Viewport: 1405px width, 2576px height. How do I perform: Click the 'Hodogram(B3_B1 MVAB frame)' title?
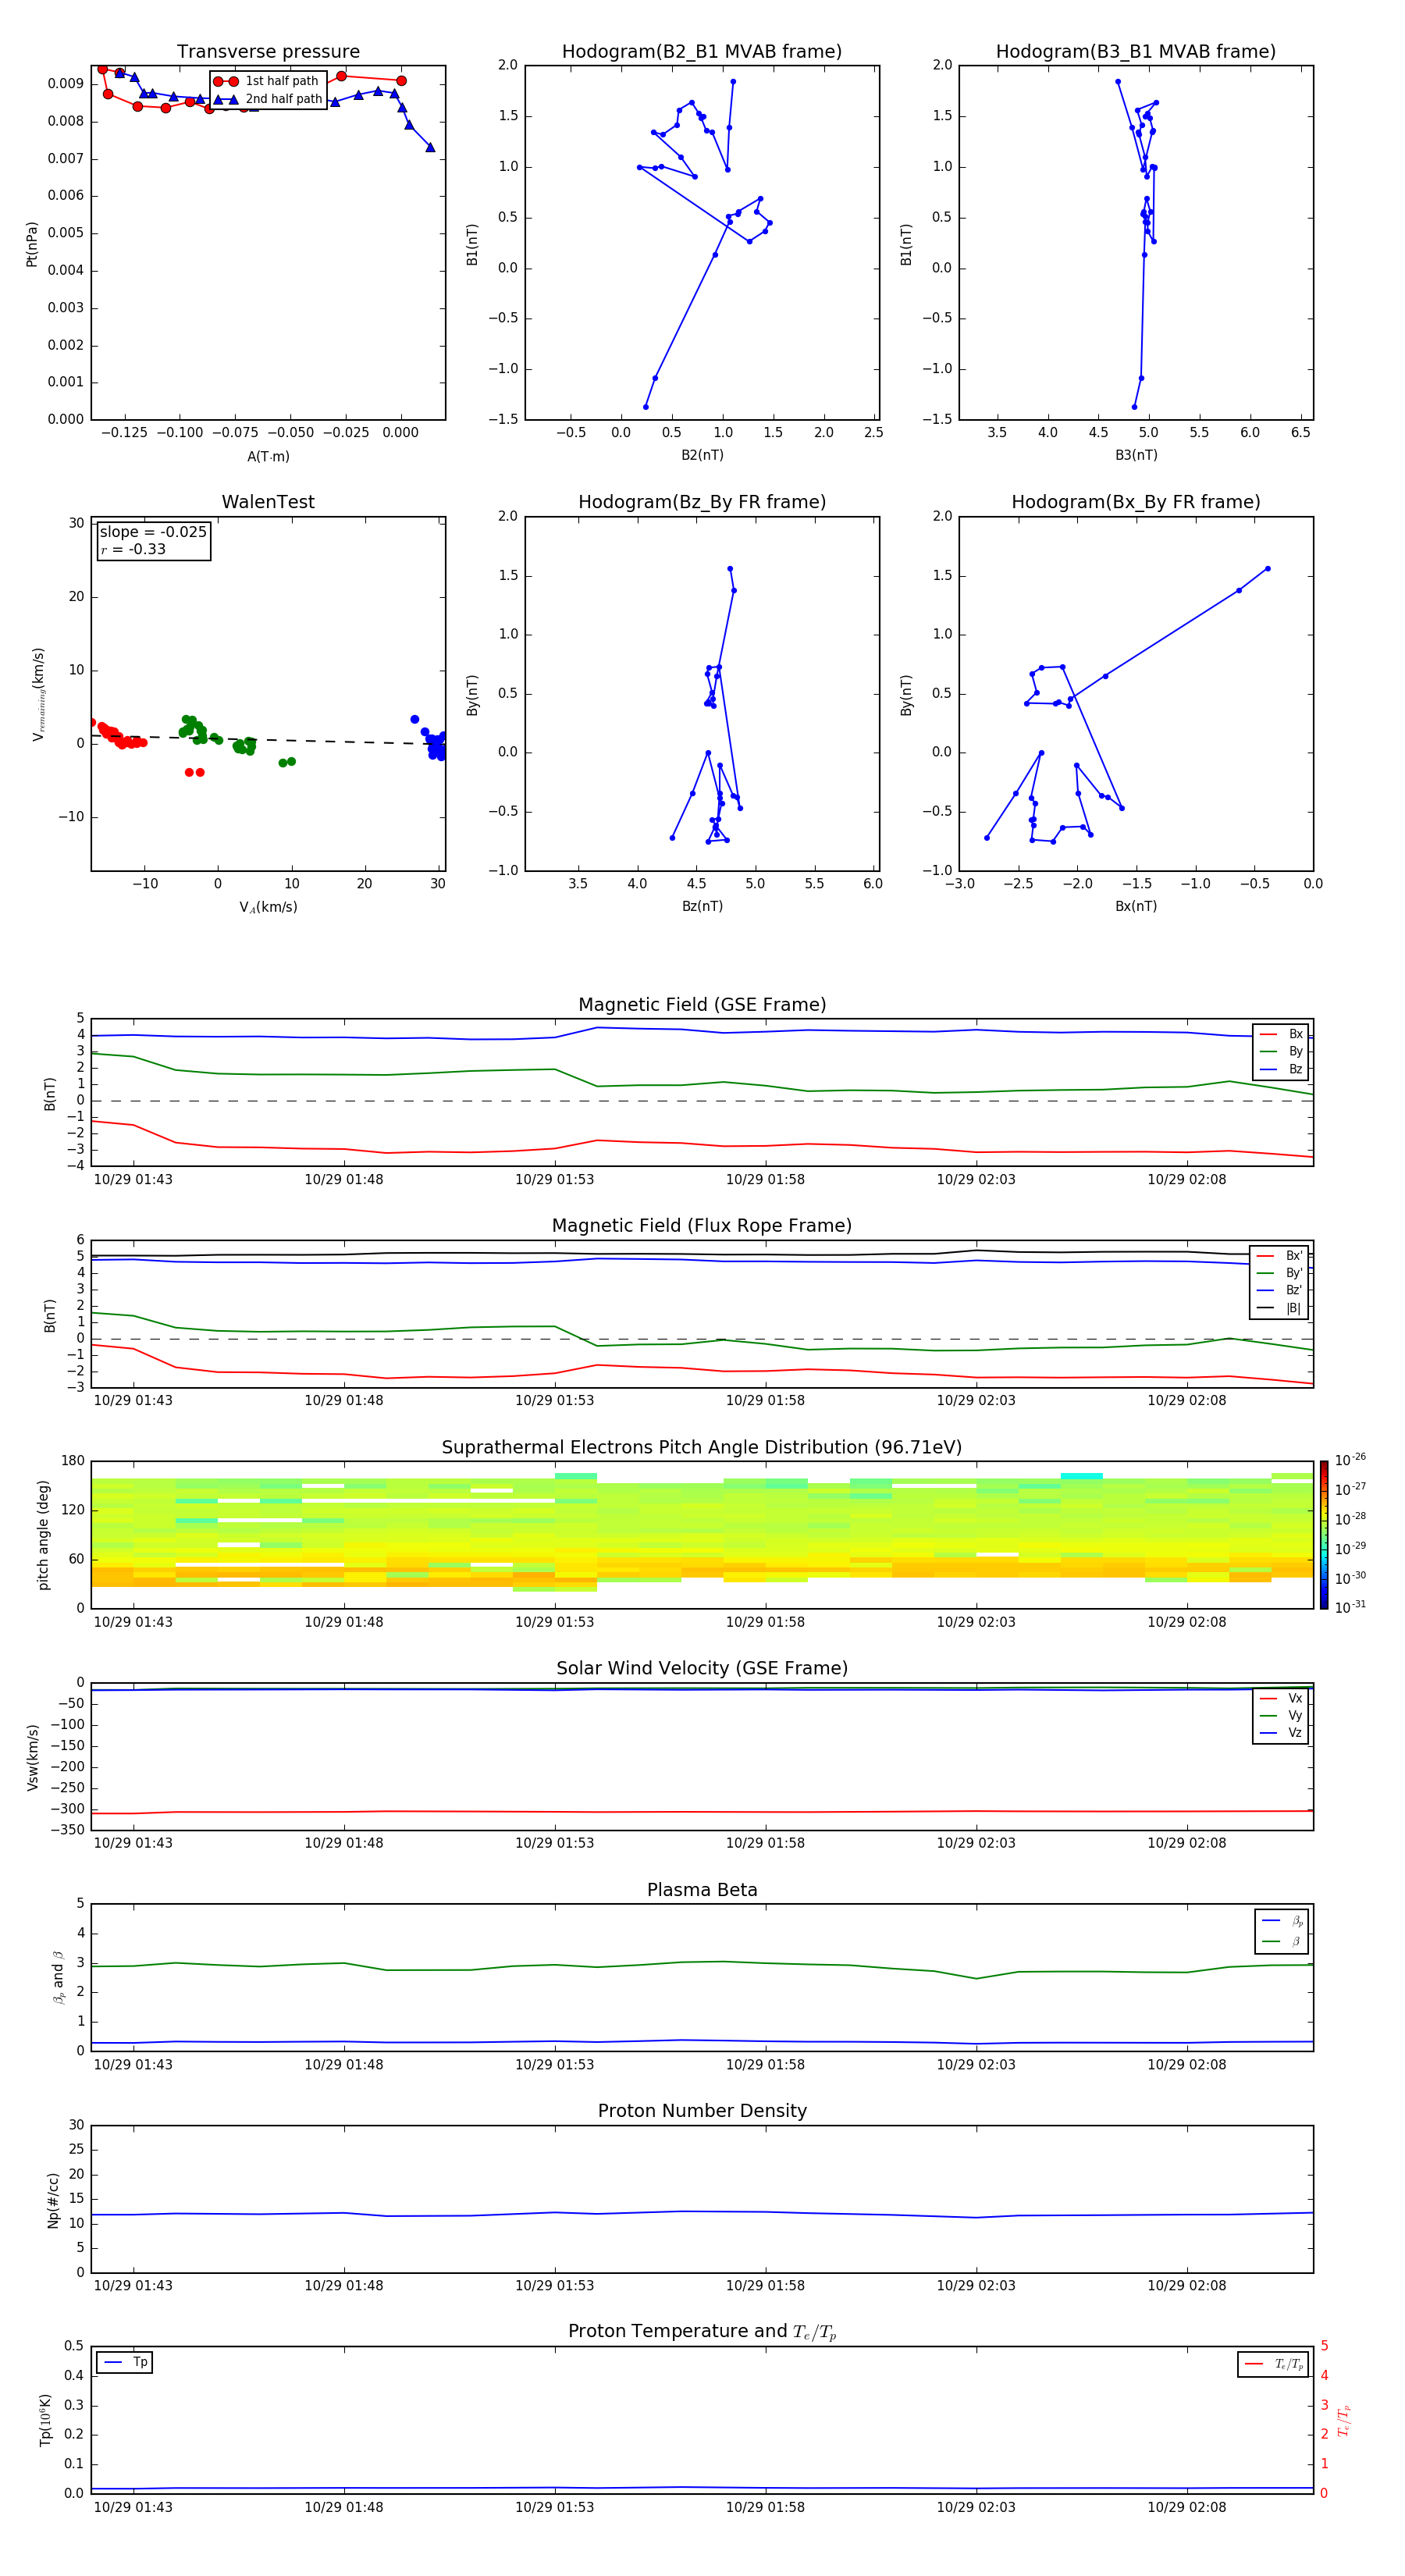(1136, 52)
